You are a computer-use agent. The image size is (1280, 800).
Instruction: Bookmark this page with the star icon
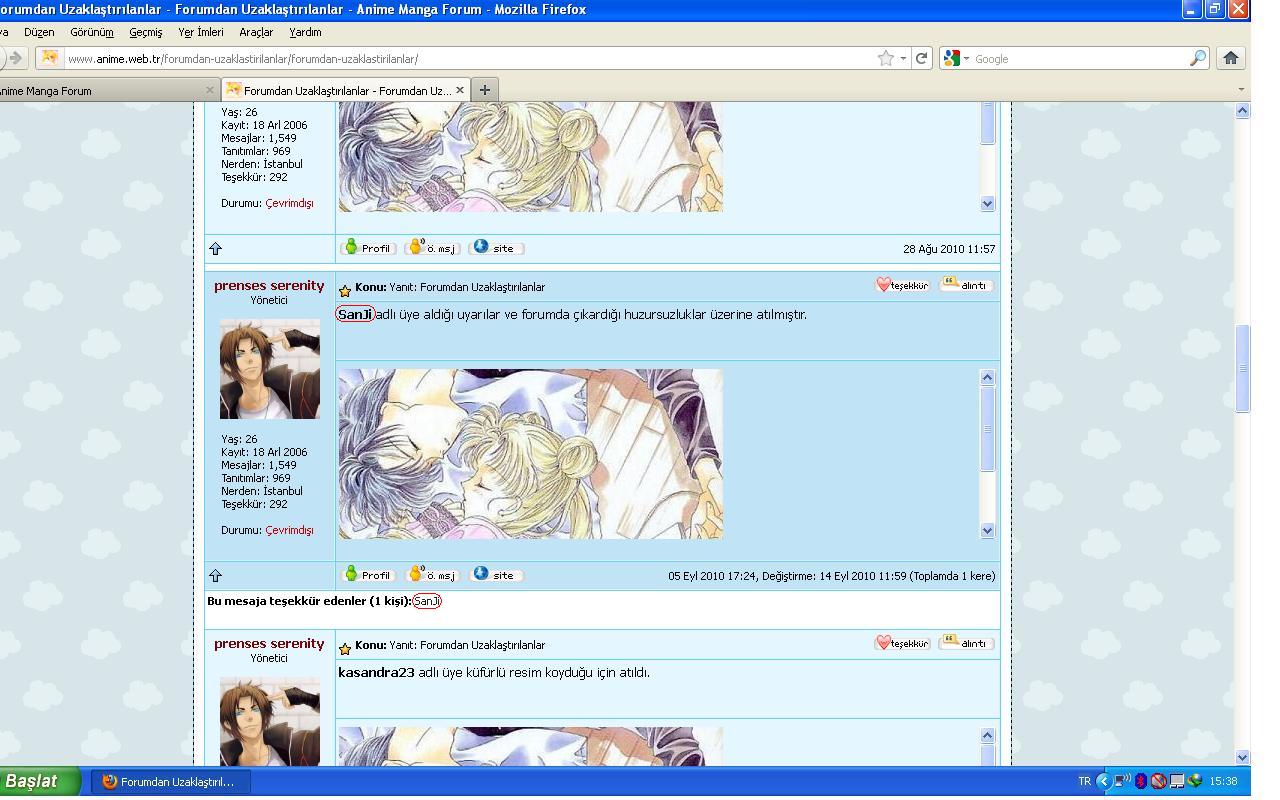885,58
